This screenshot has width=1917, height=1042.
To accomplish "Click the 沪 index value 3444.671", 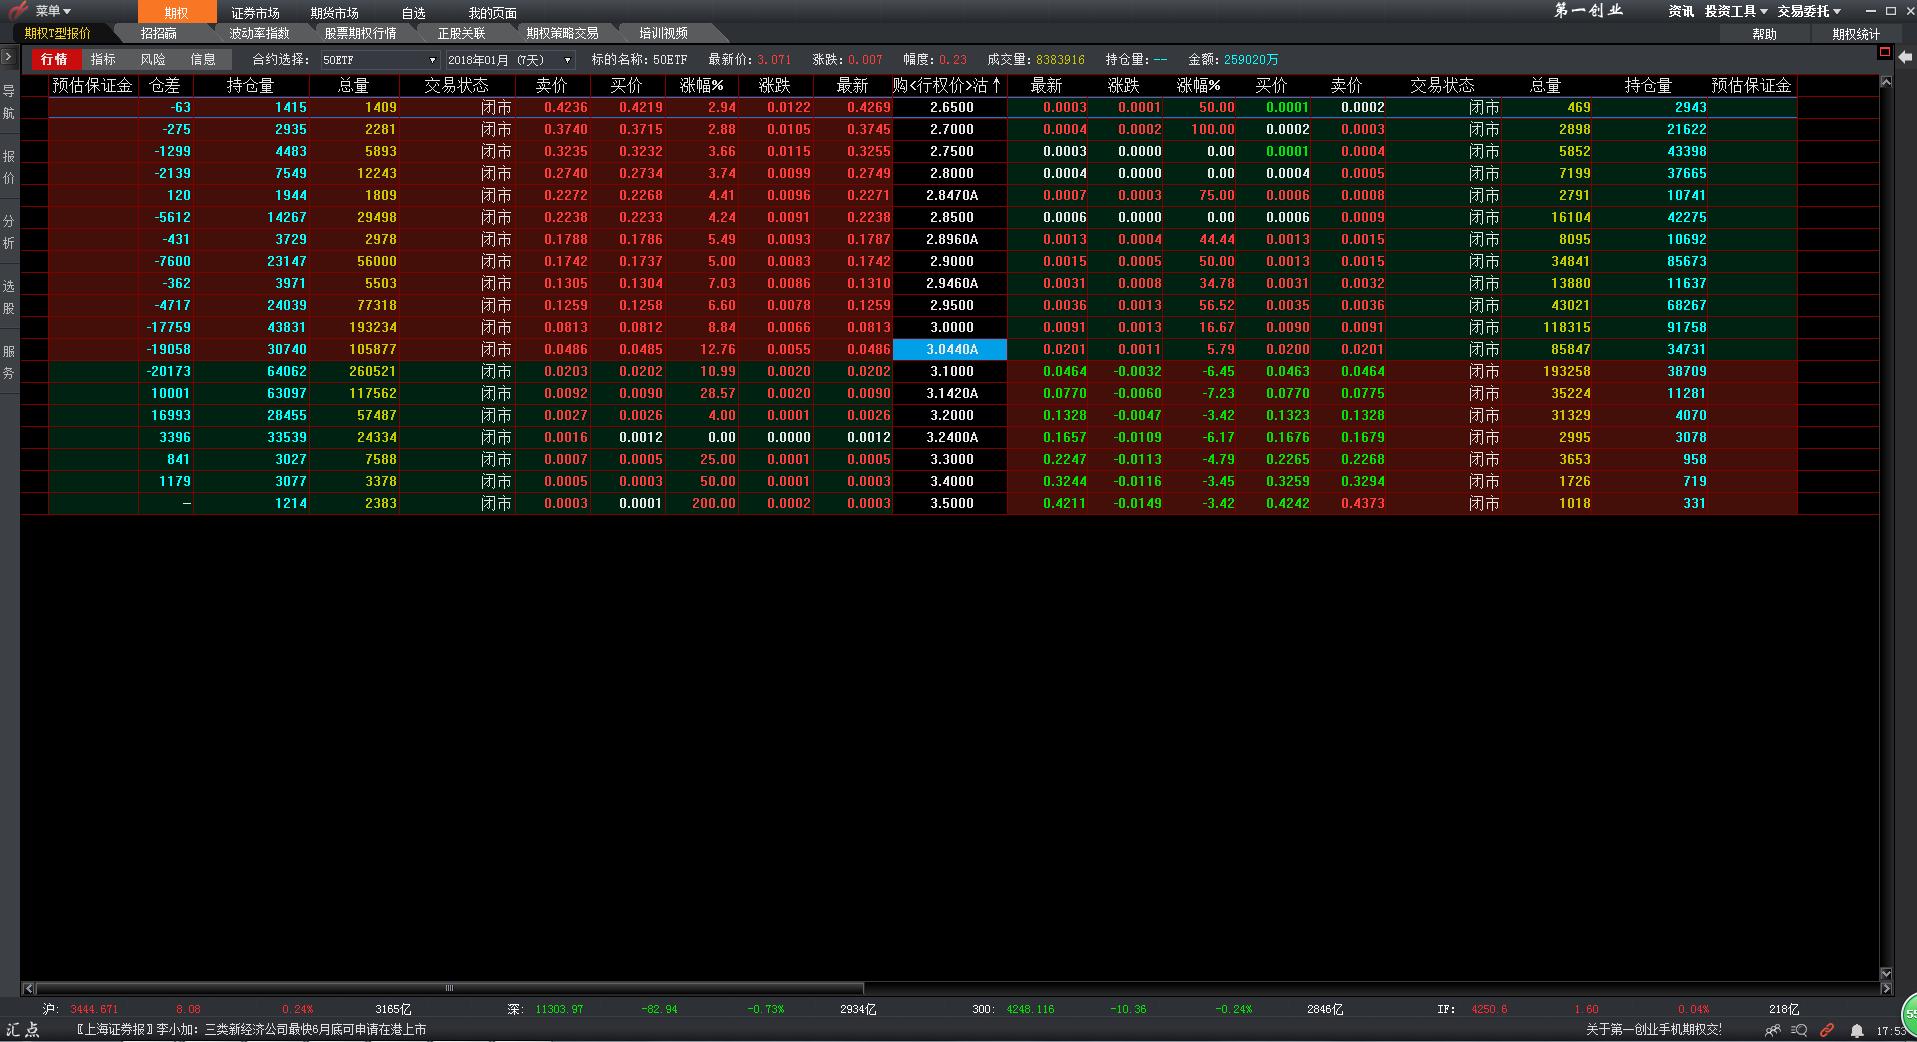I will (x=94, y=1010).
